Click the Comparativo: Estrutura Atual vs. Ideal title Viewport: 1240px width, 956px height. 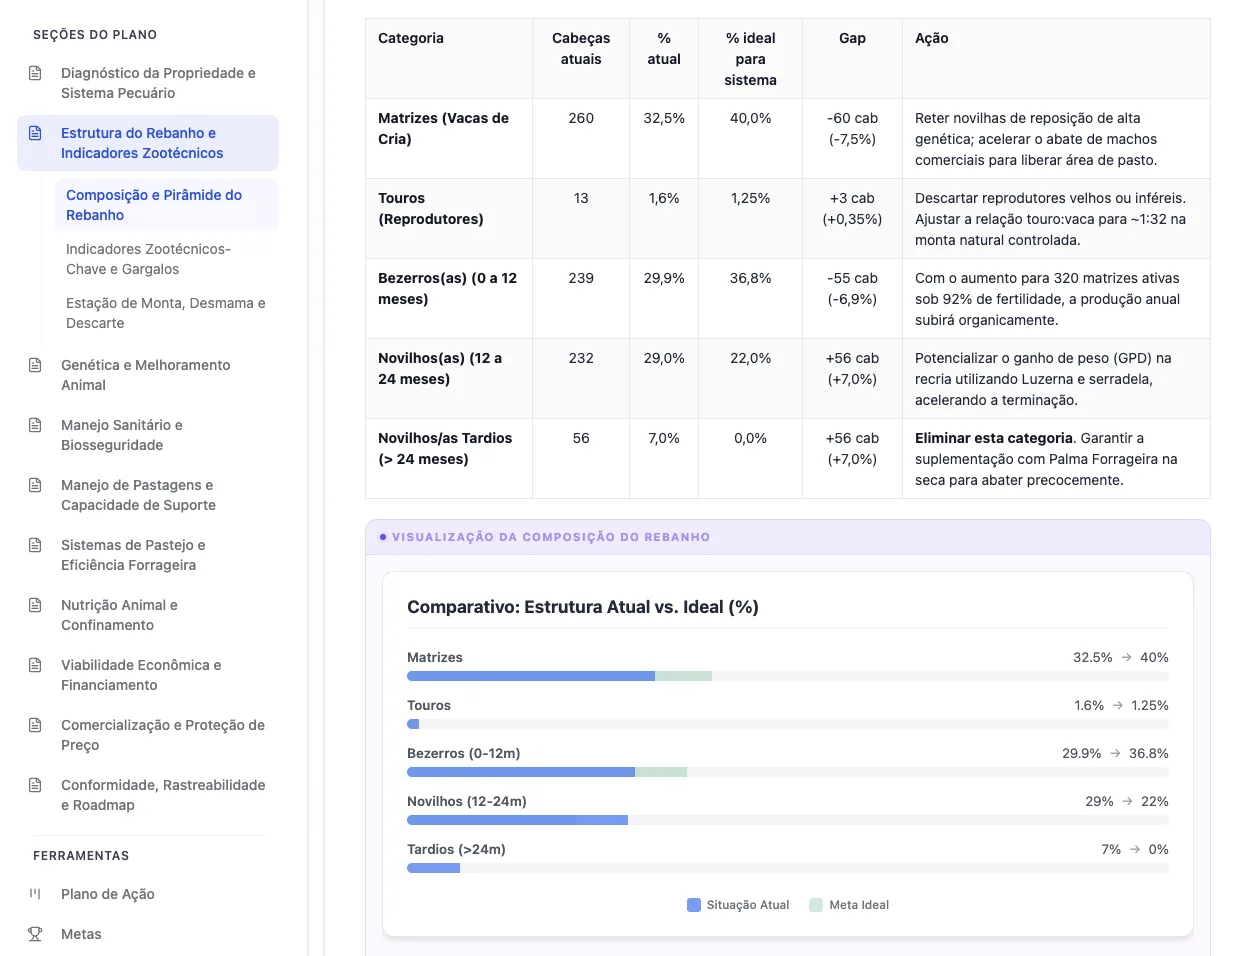tap(583, 607)
